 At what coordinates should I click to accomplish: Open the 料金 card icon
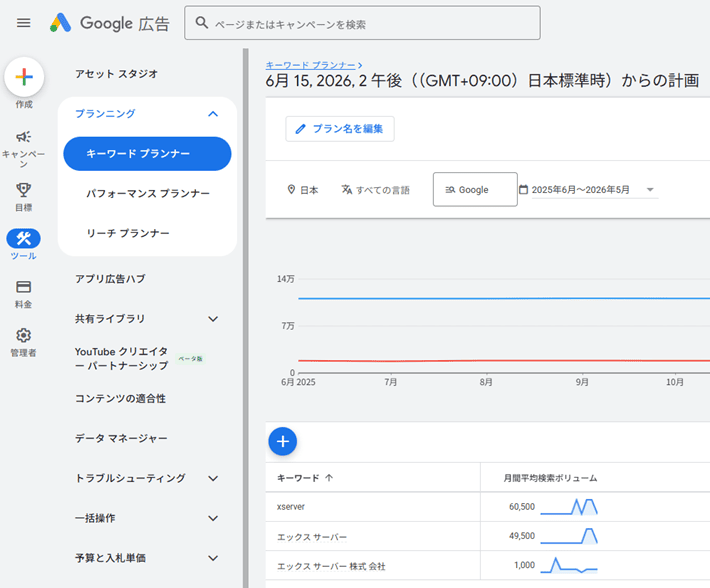pyautogui.click(x=24, y=287)
